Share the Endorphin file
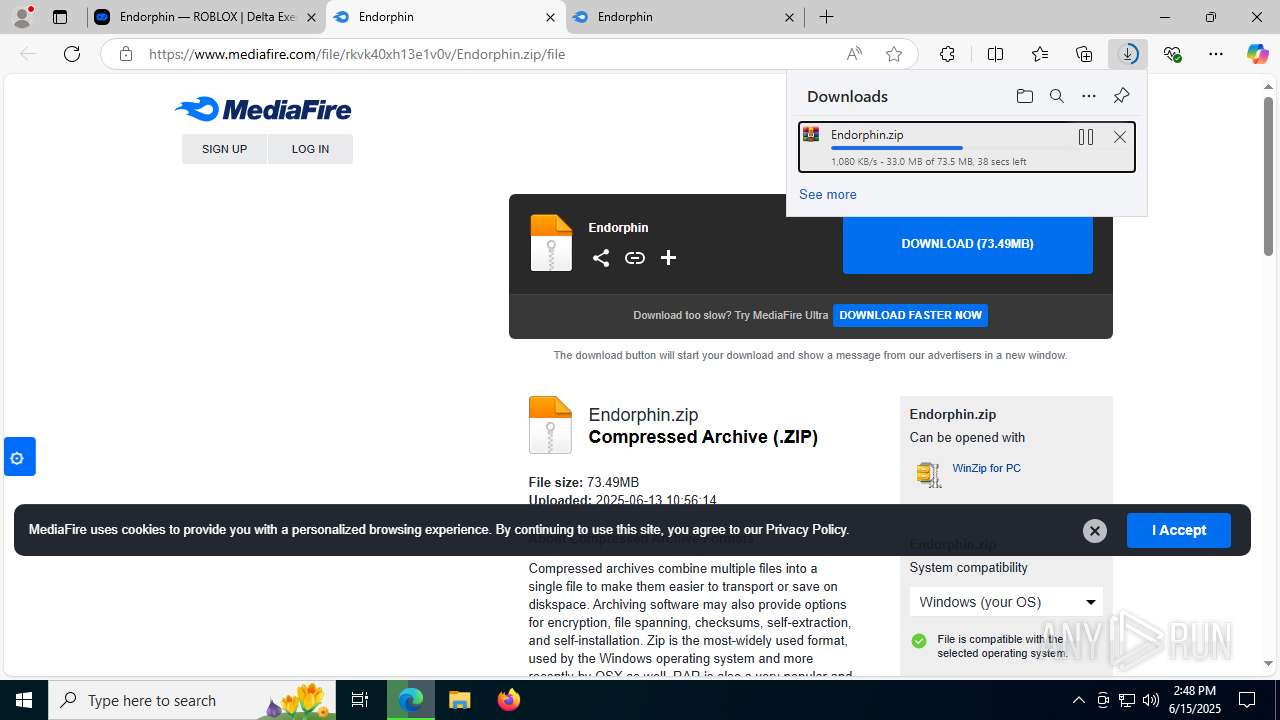 (600, 258)
